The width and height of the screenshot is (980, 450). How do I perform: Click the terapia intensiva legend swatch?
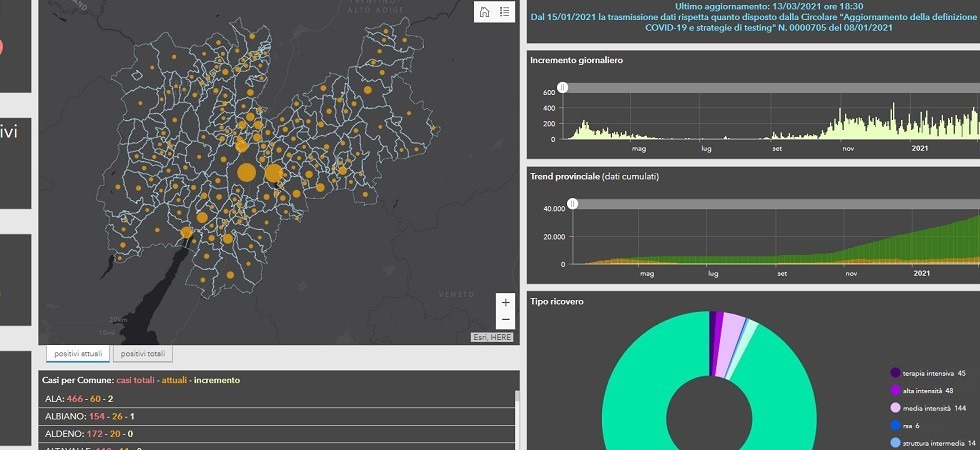[895, 373]
